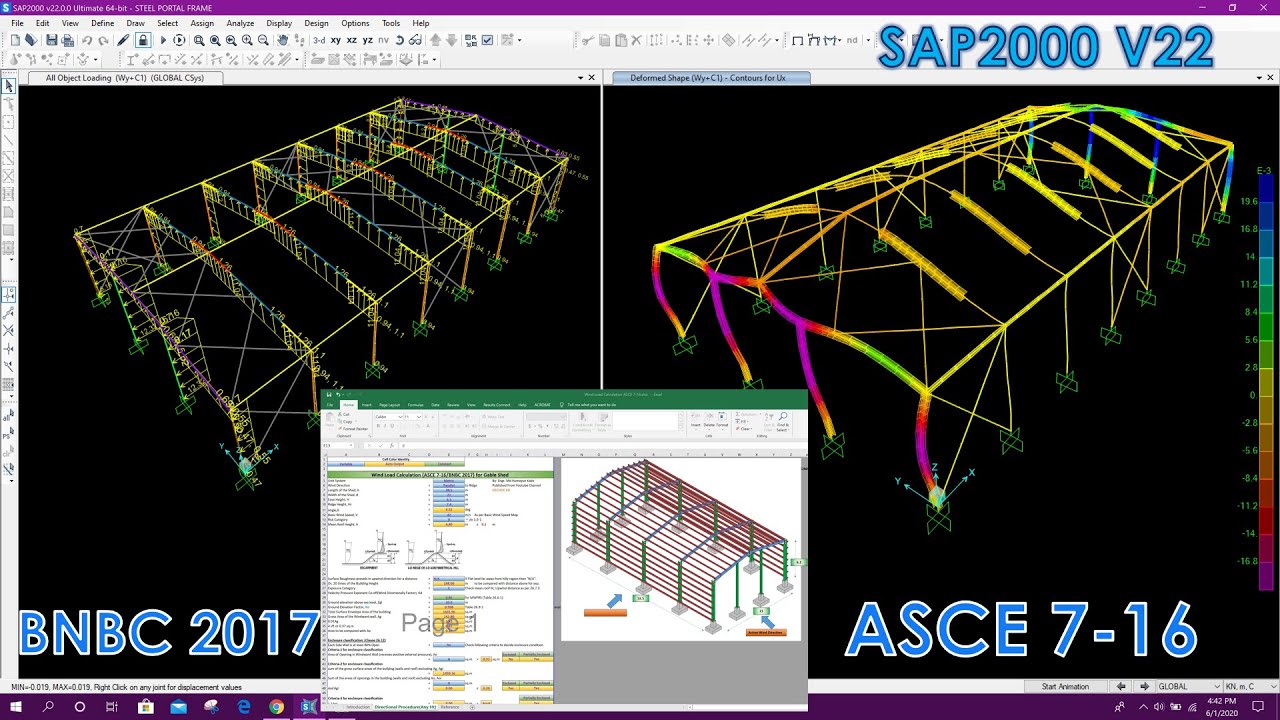
Task: Click the Run Analysis play icon
Action: pos(163,40)
